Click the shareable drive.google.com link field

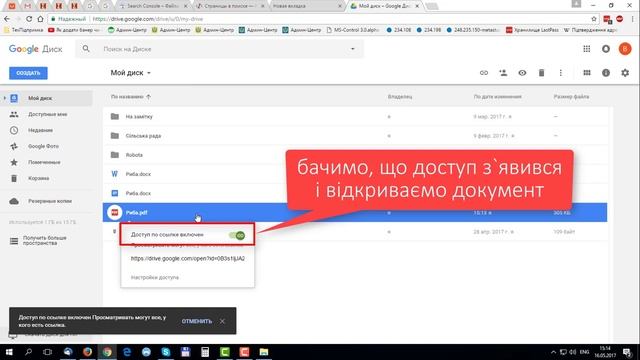[188, 258]
